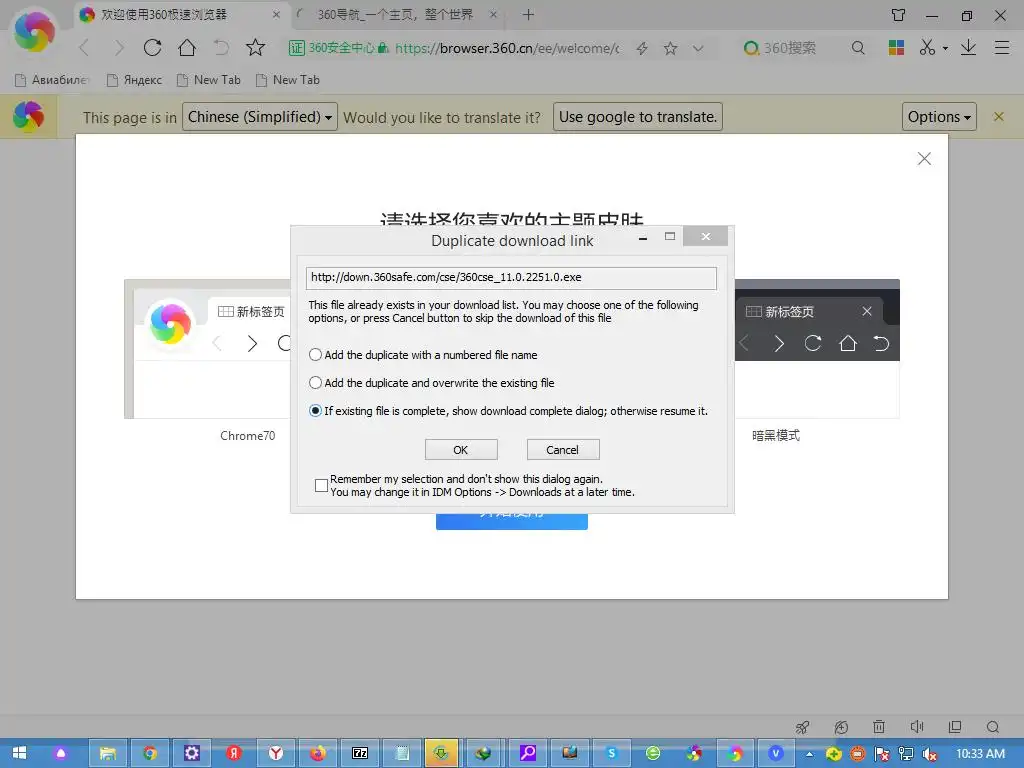This screenshot has width=1024, height=768.
Task: Click the blue start button behind dialog
Action: tap(512, 521)
